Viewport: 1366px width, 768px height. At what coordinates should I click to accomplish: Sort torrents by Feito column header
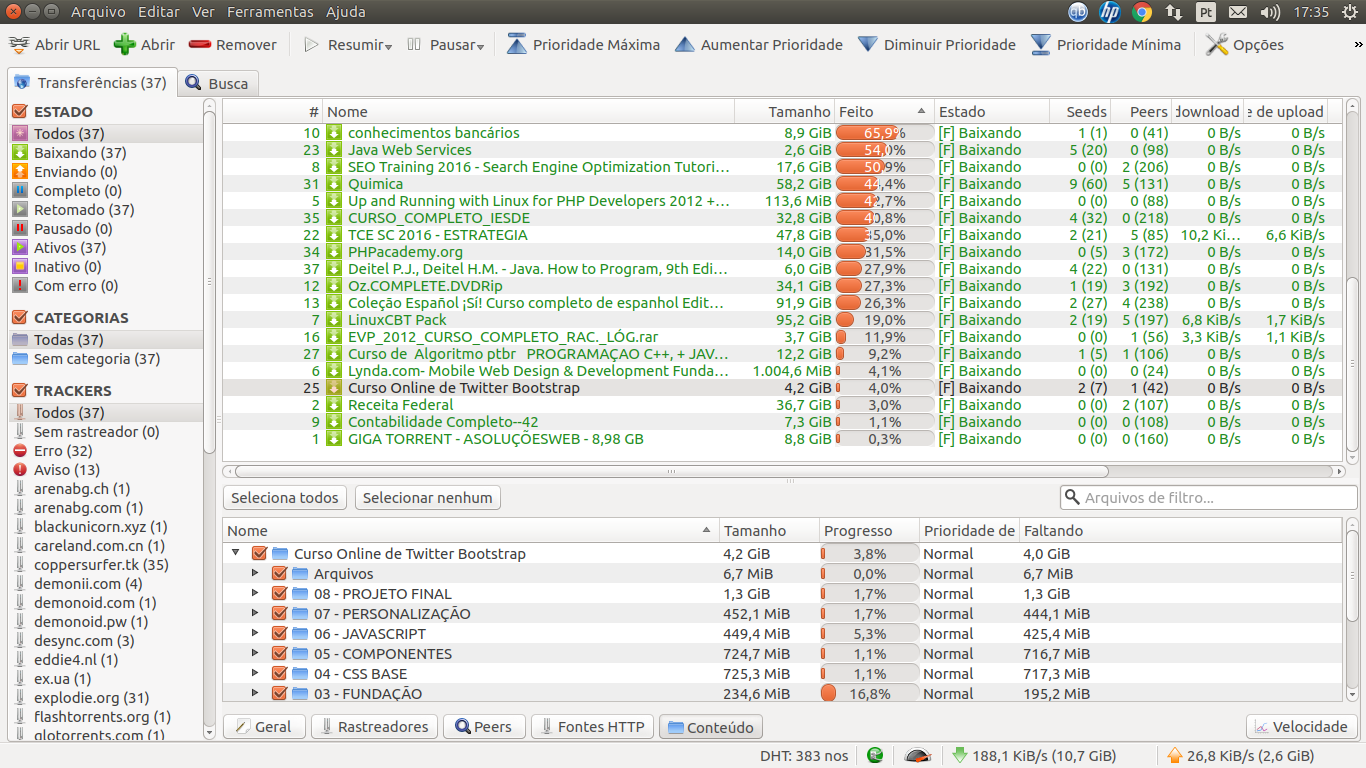pos(884,112)
